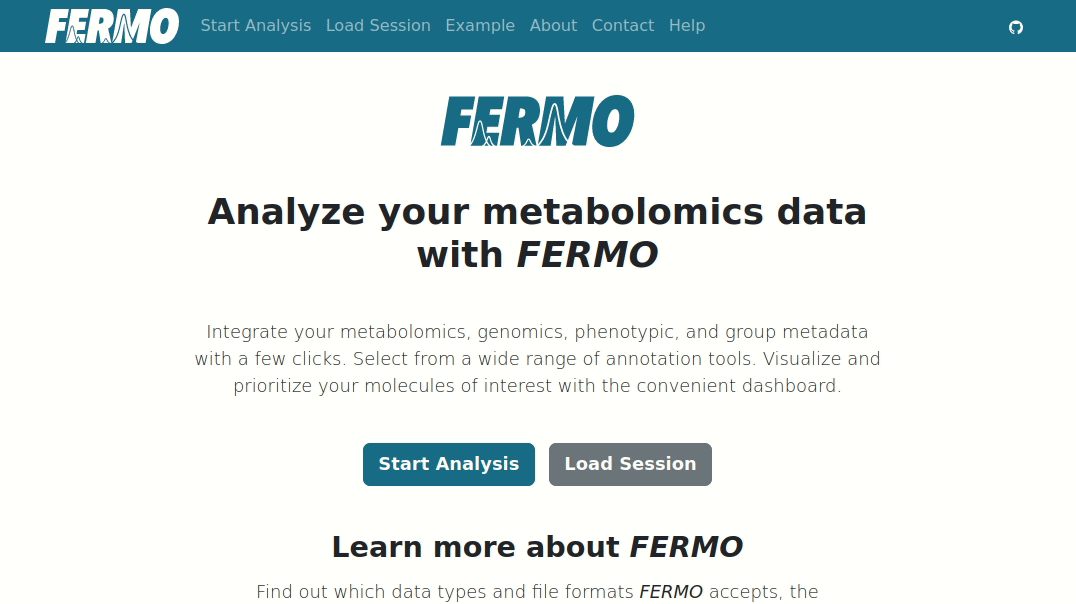Click the phrase "annotation tools" in the paragraph
The height and width of the screenshot is (604, 1076).
681,359
